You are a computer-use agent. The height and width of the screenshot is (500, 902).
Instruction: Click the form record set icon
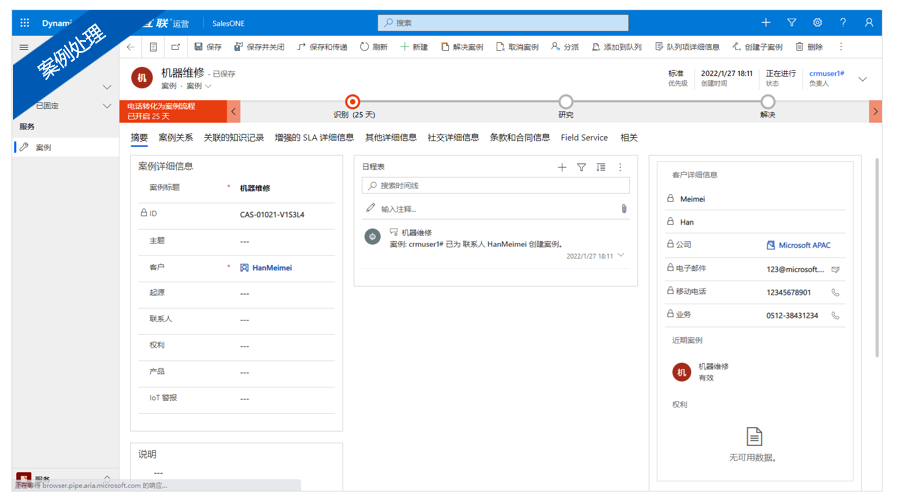[153, 47]
